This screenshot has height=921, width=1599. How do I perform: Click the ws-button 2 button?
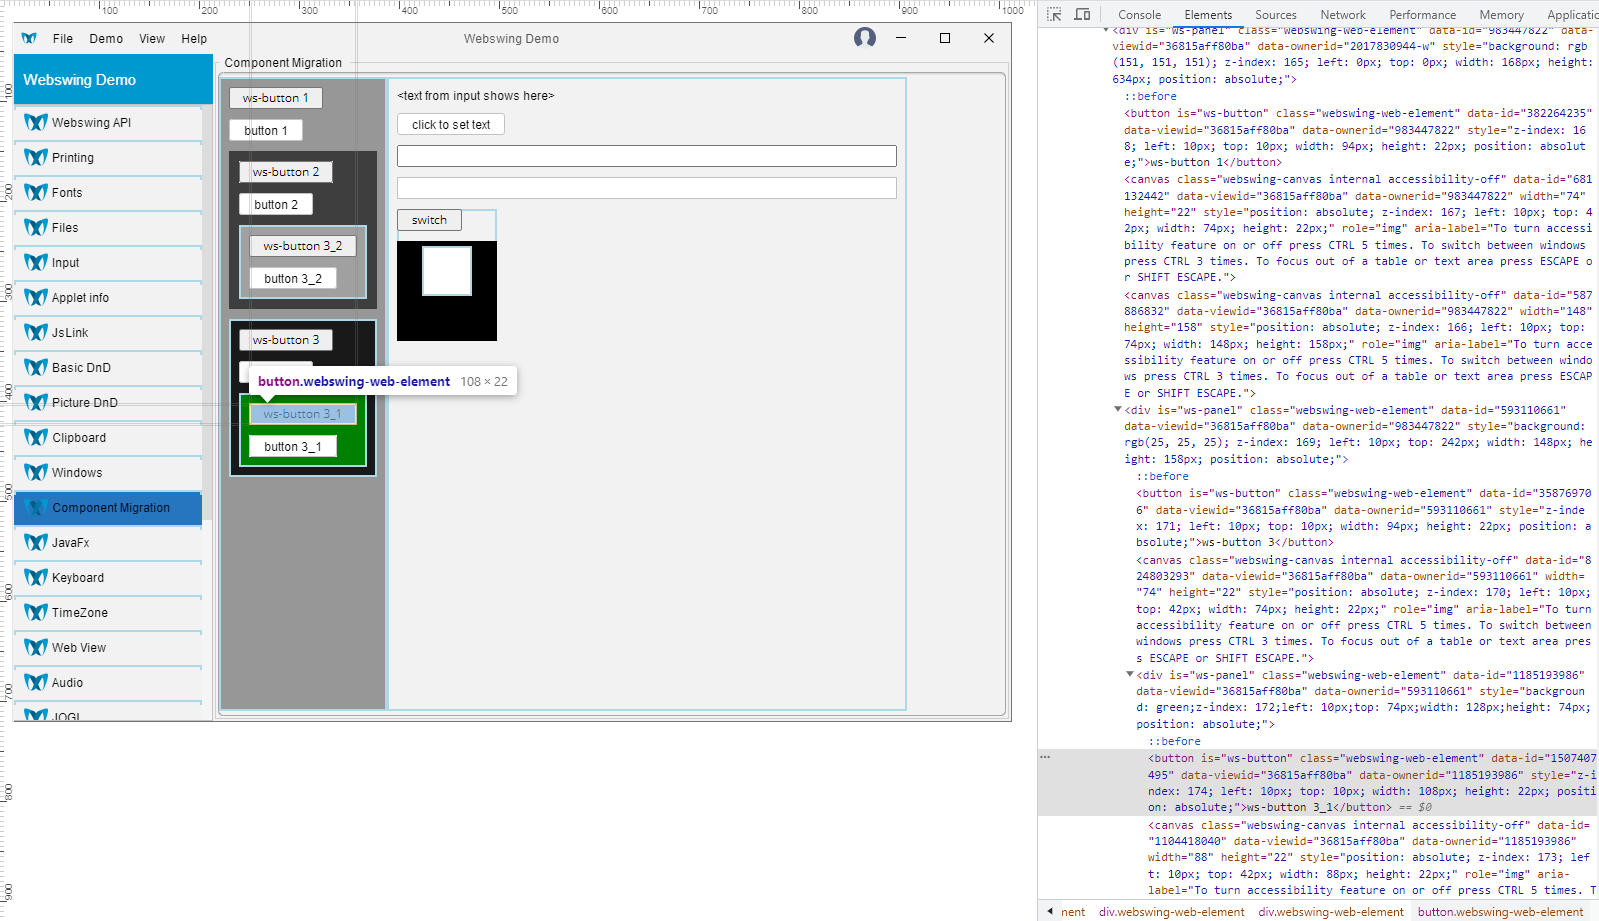coord(286,172)
